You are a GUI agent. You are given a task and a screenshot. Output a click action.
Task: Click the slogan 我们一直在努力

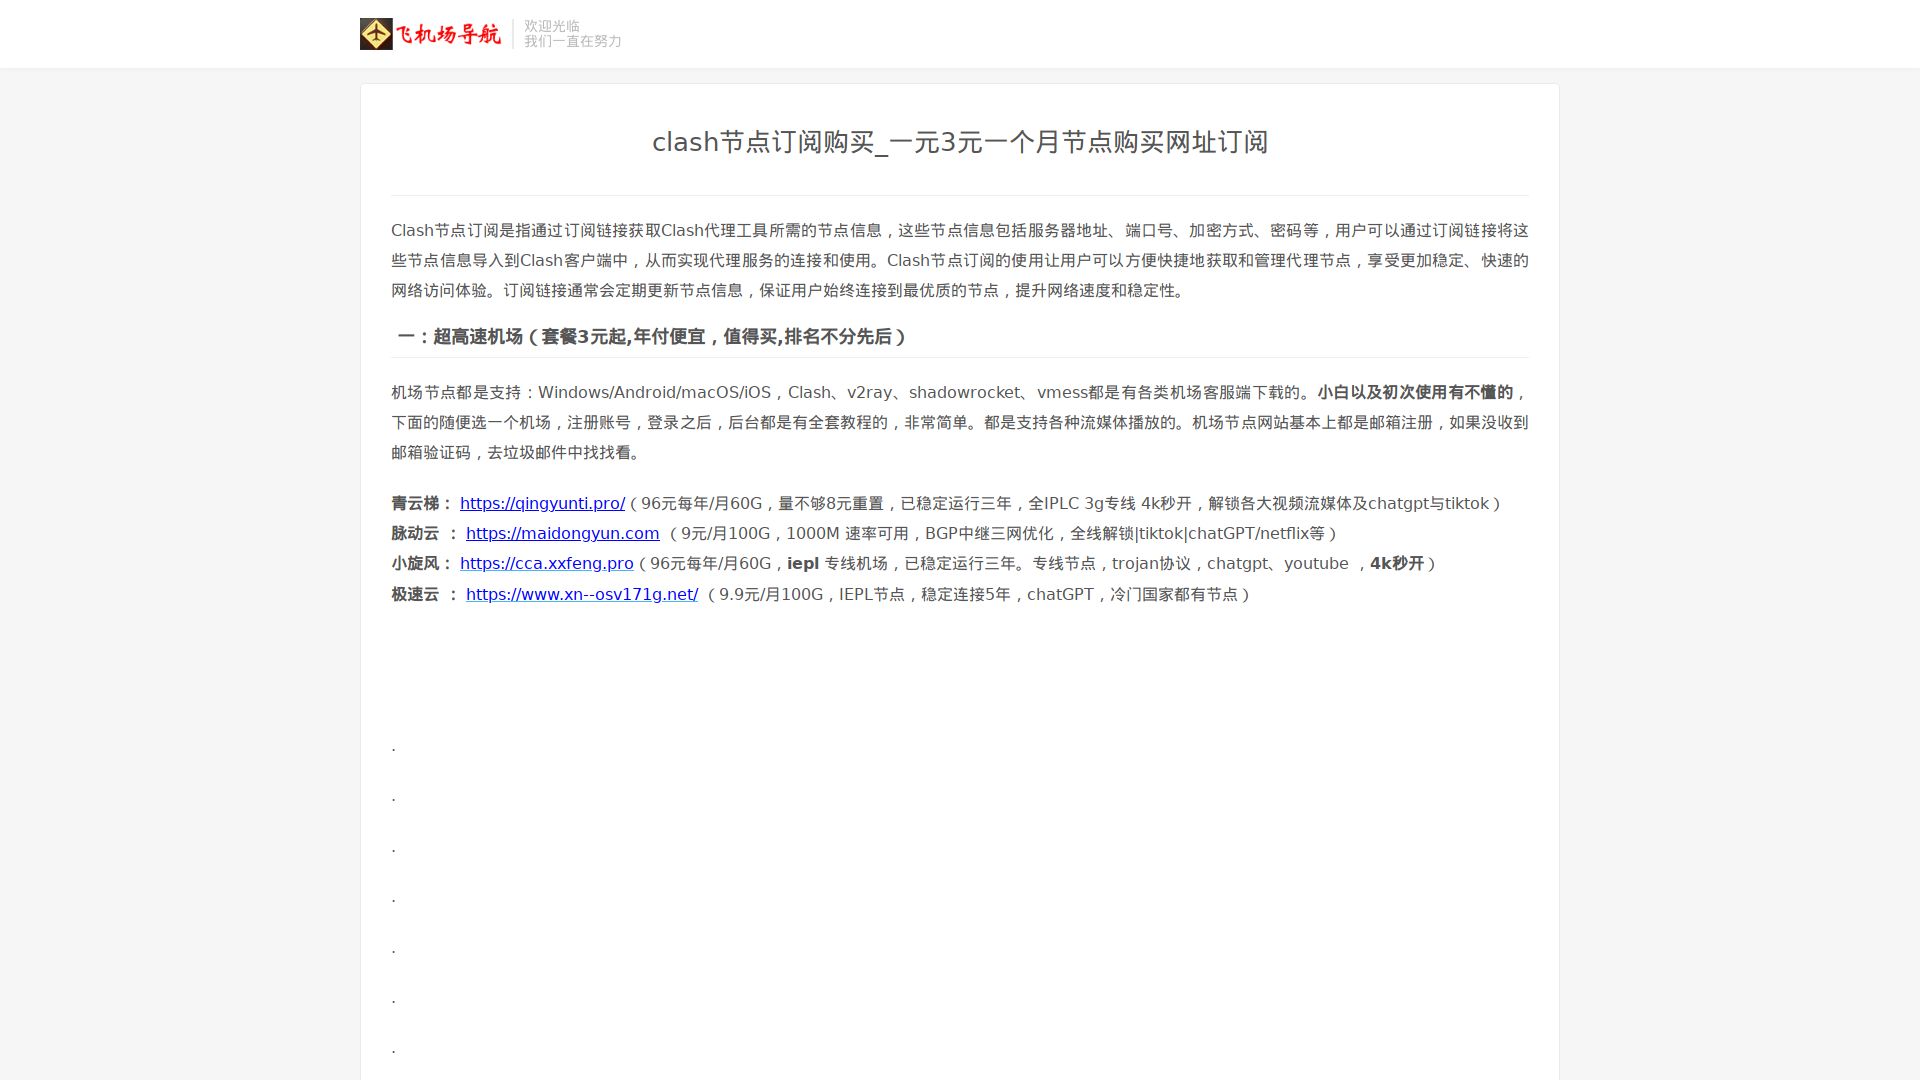coord(573,41)
